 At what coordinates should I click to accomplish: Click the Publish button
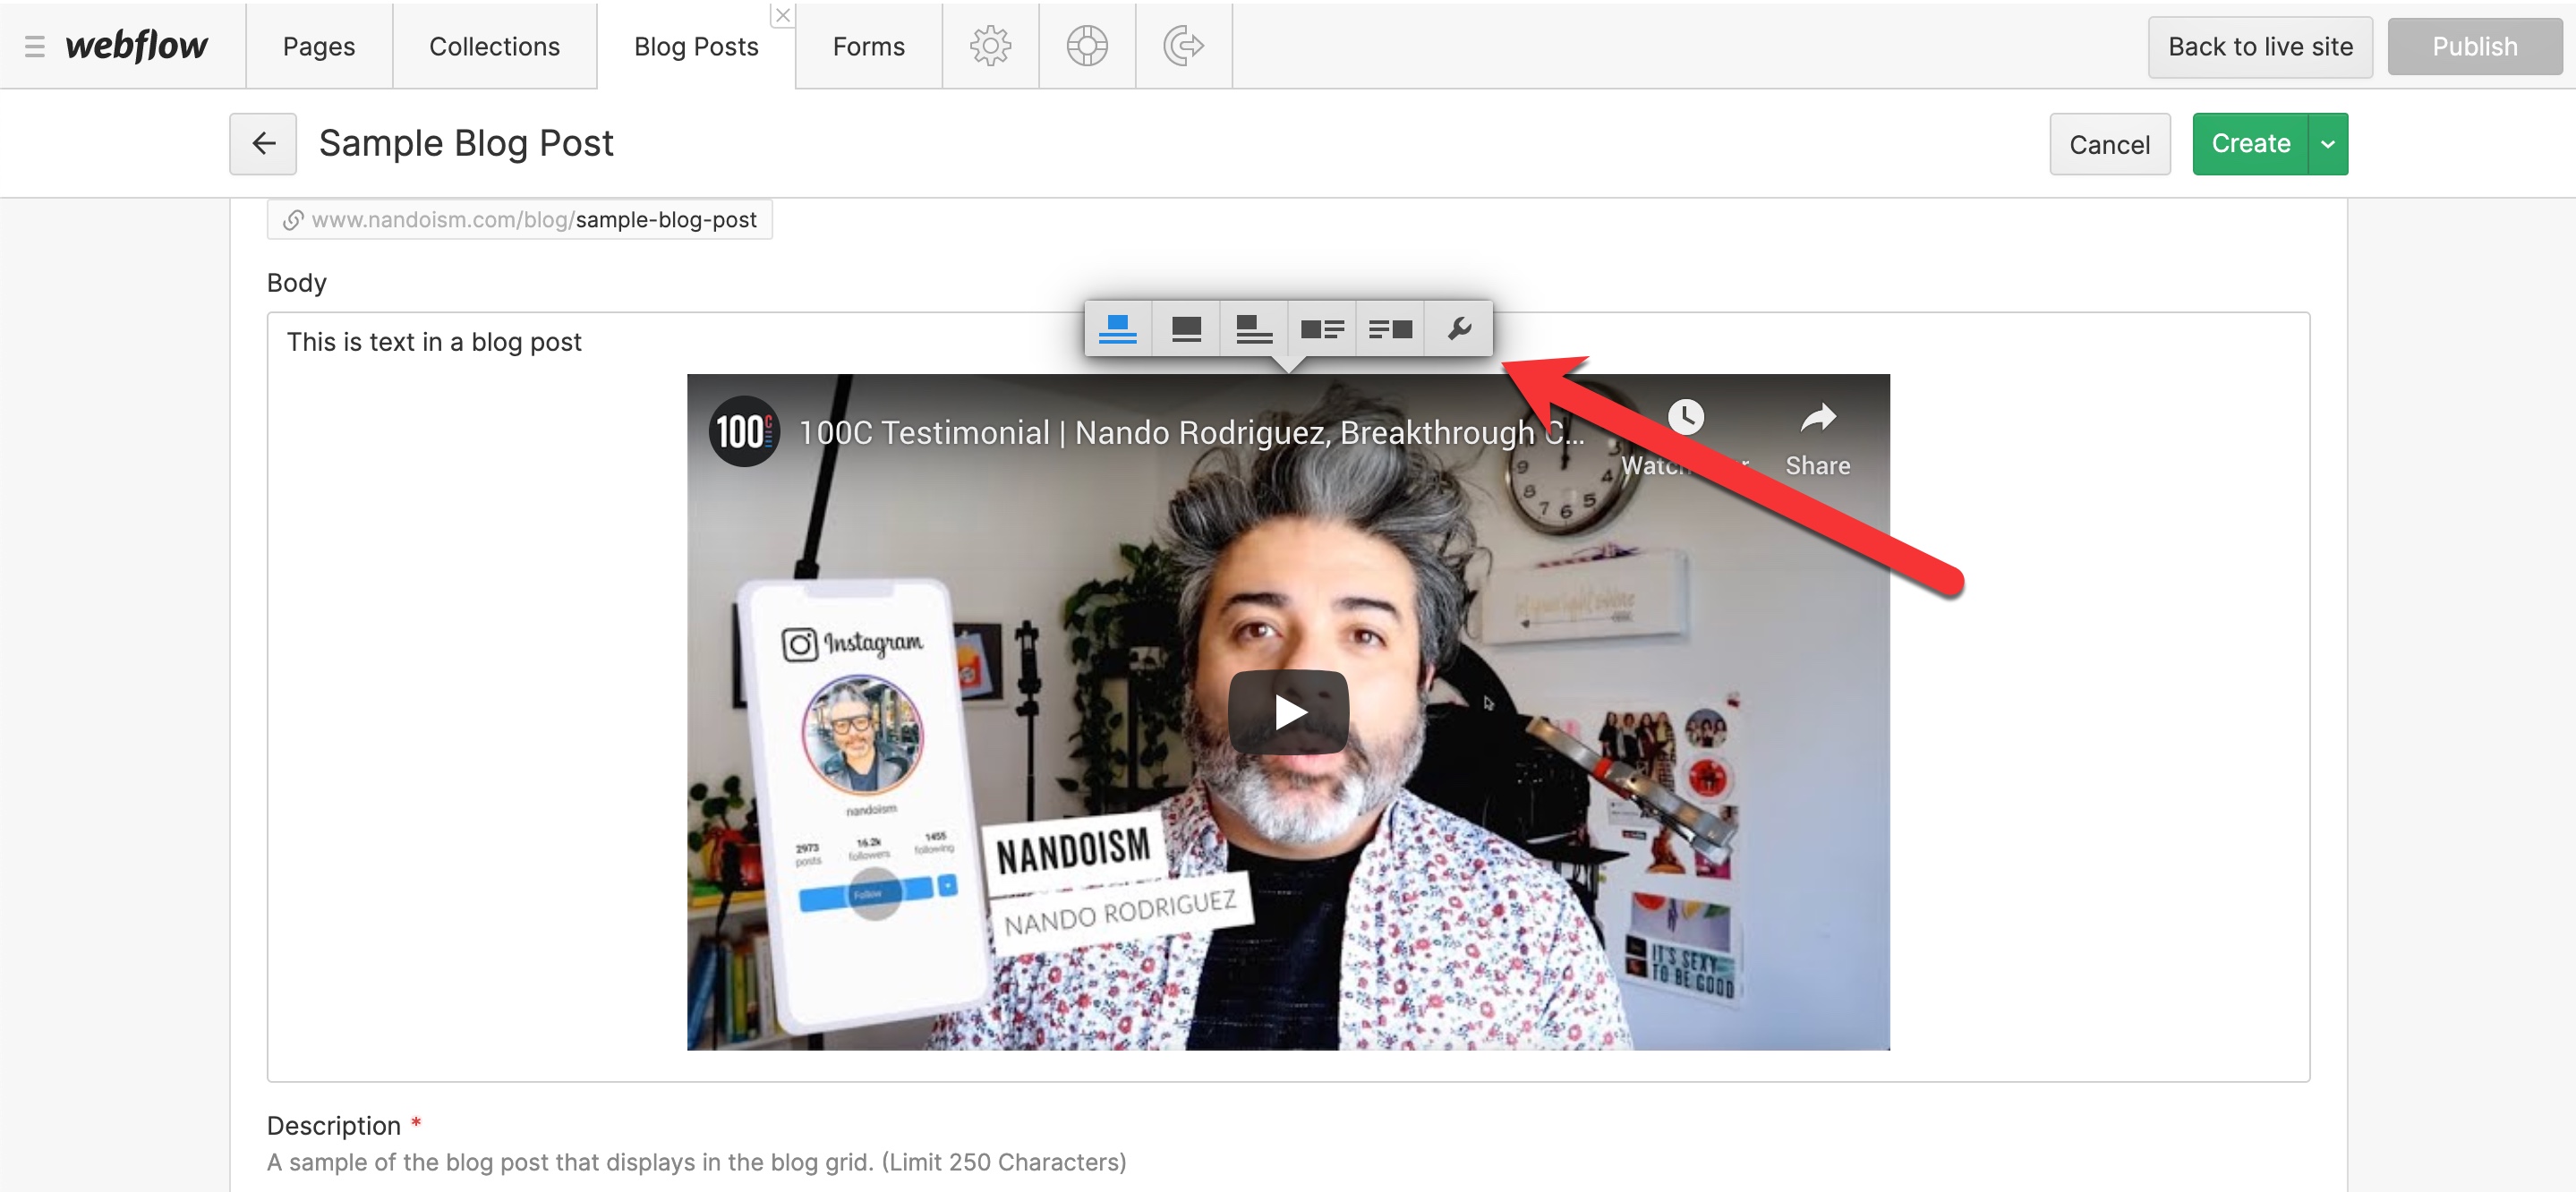[x=2474, y=46]
